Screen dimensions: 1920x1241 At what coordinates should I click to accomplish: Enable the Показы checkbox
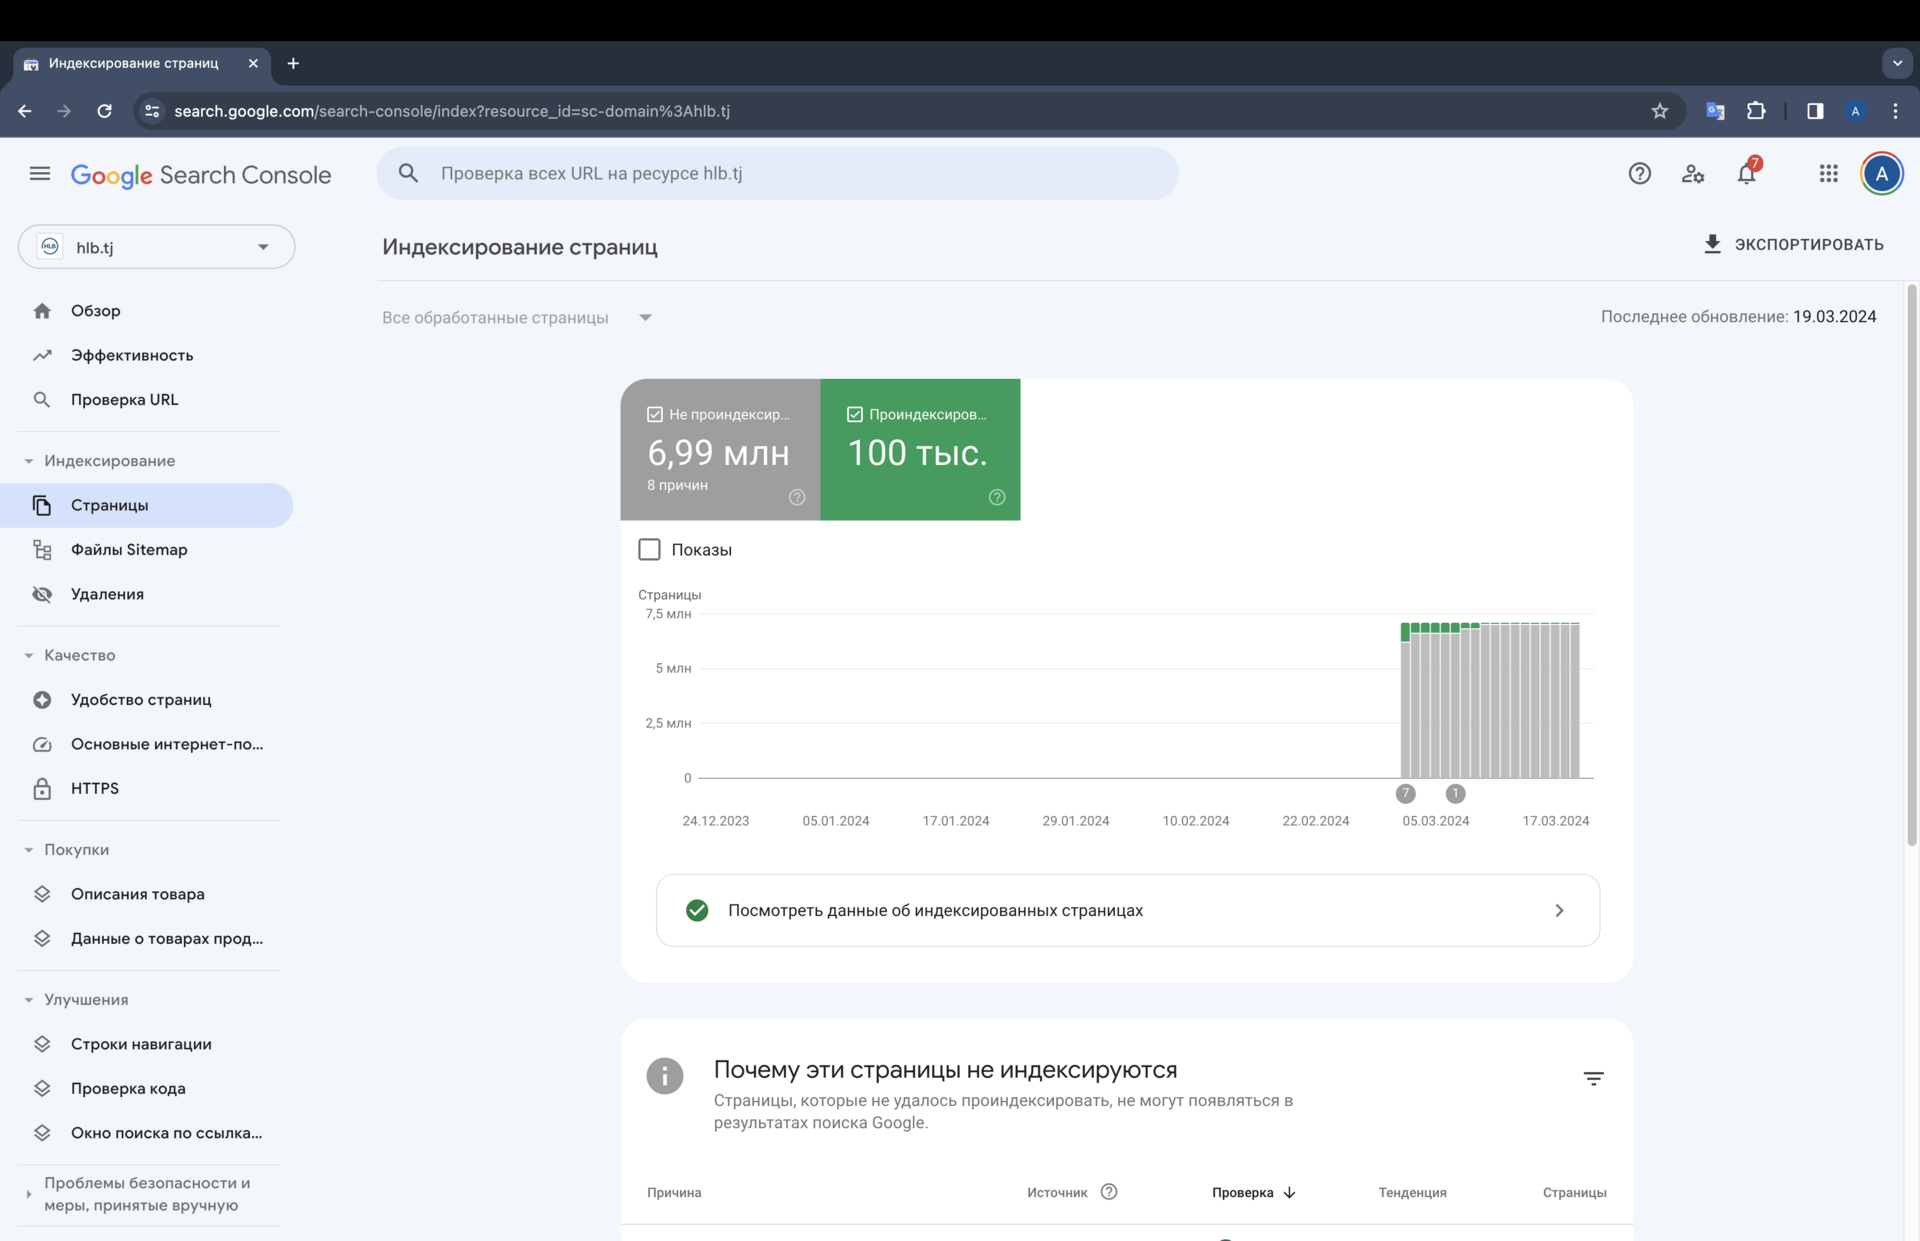[x=649, y=549]
